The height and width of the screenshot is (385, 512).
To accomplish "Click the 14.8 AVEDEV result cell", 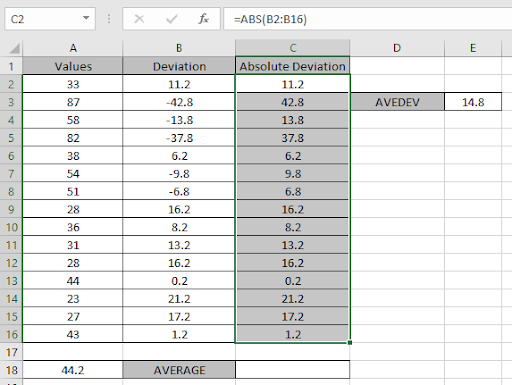I will (x=473, y=102).
